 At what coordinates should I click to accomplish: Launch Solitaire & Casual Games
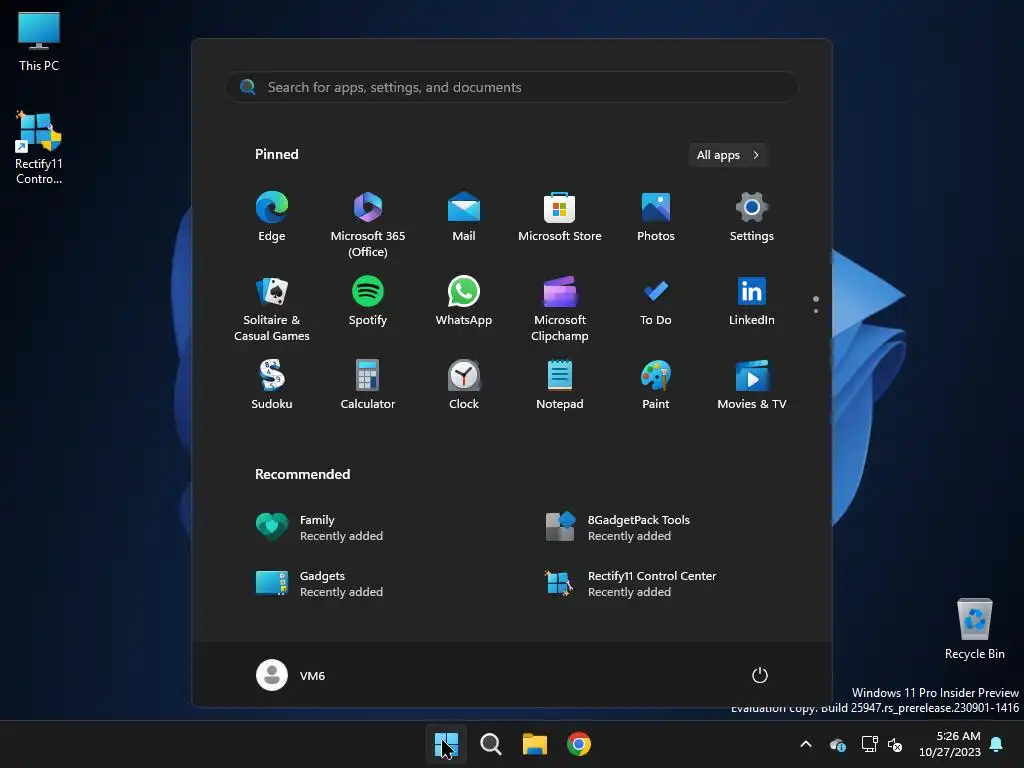coord(272,308)
